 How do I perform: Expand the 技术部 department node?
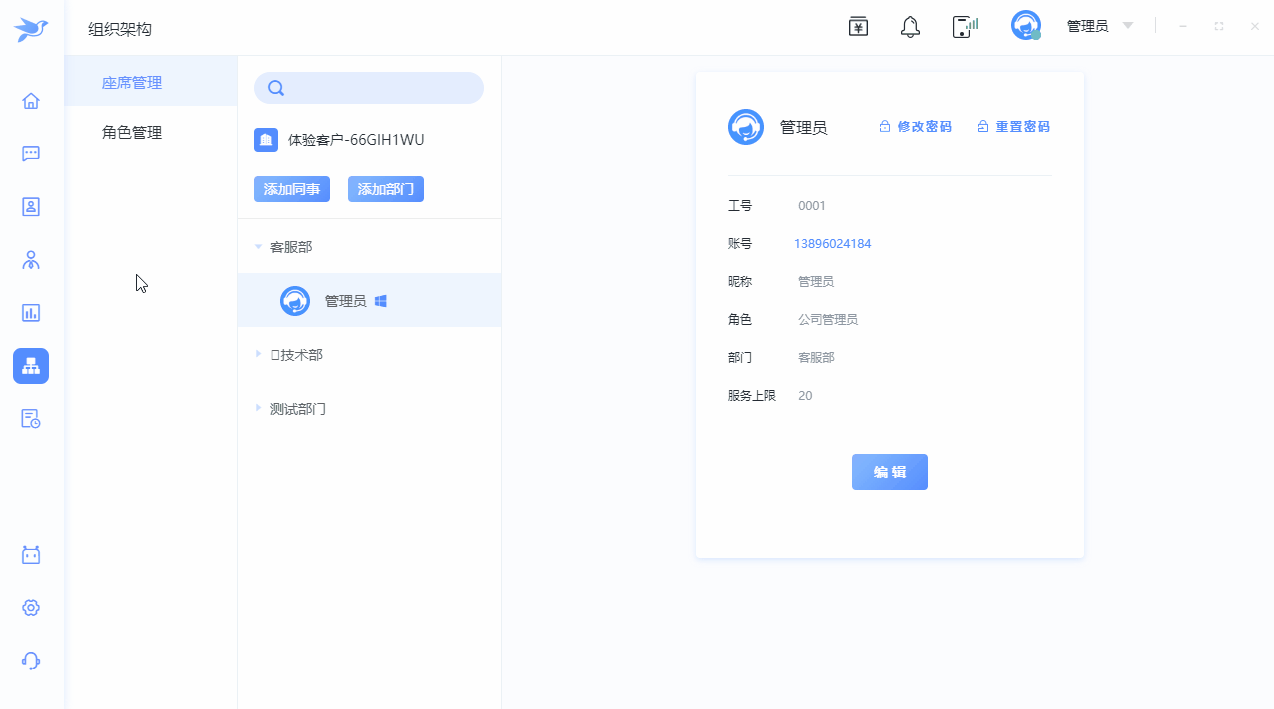point(259,354)
